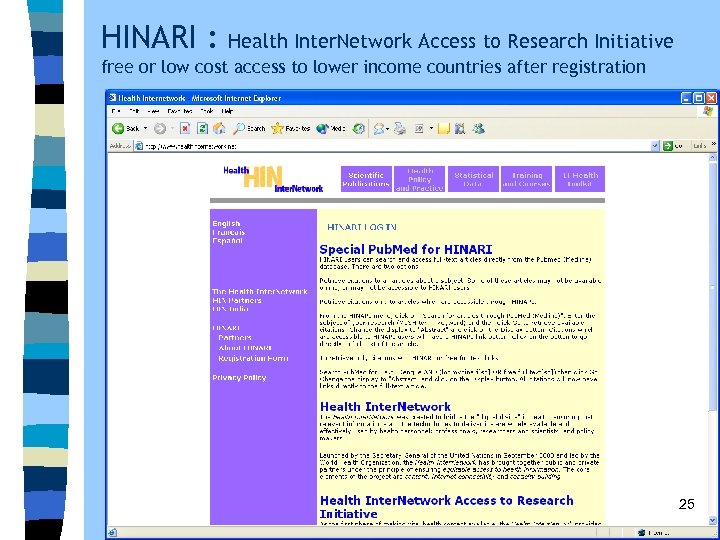This screenshot has height=540, width=720.
Task: Click the Messenger toolbar icon
Action: 478,129
